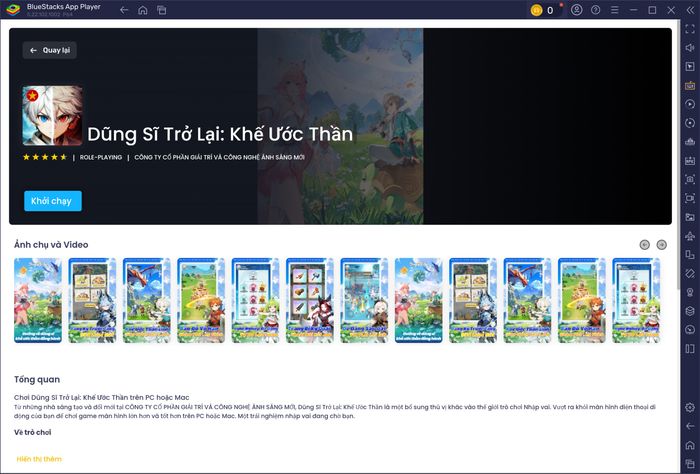Open the third screenshot with the red dragon
This screenshot has width=700, height=474.
click(x=147, y=300)
